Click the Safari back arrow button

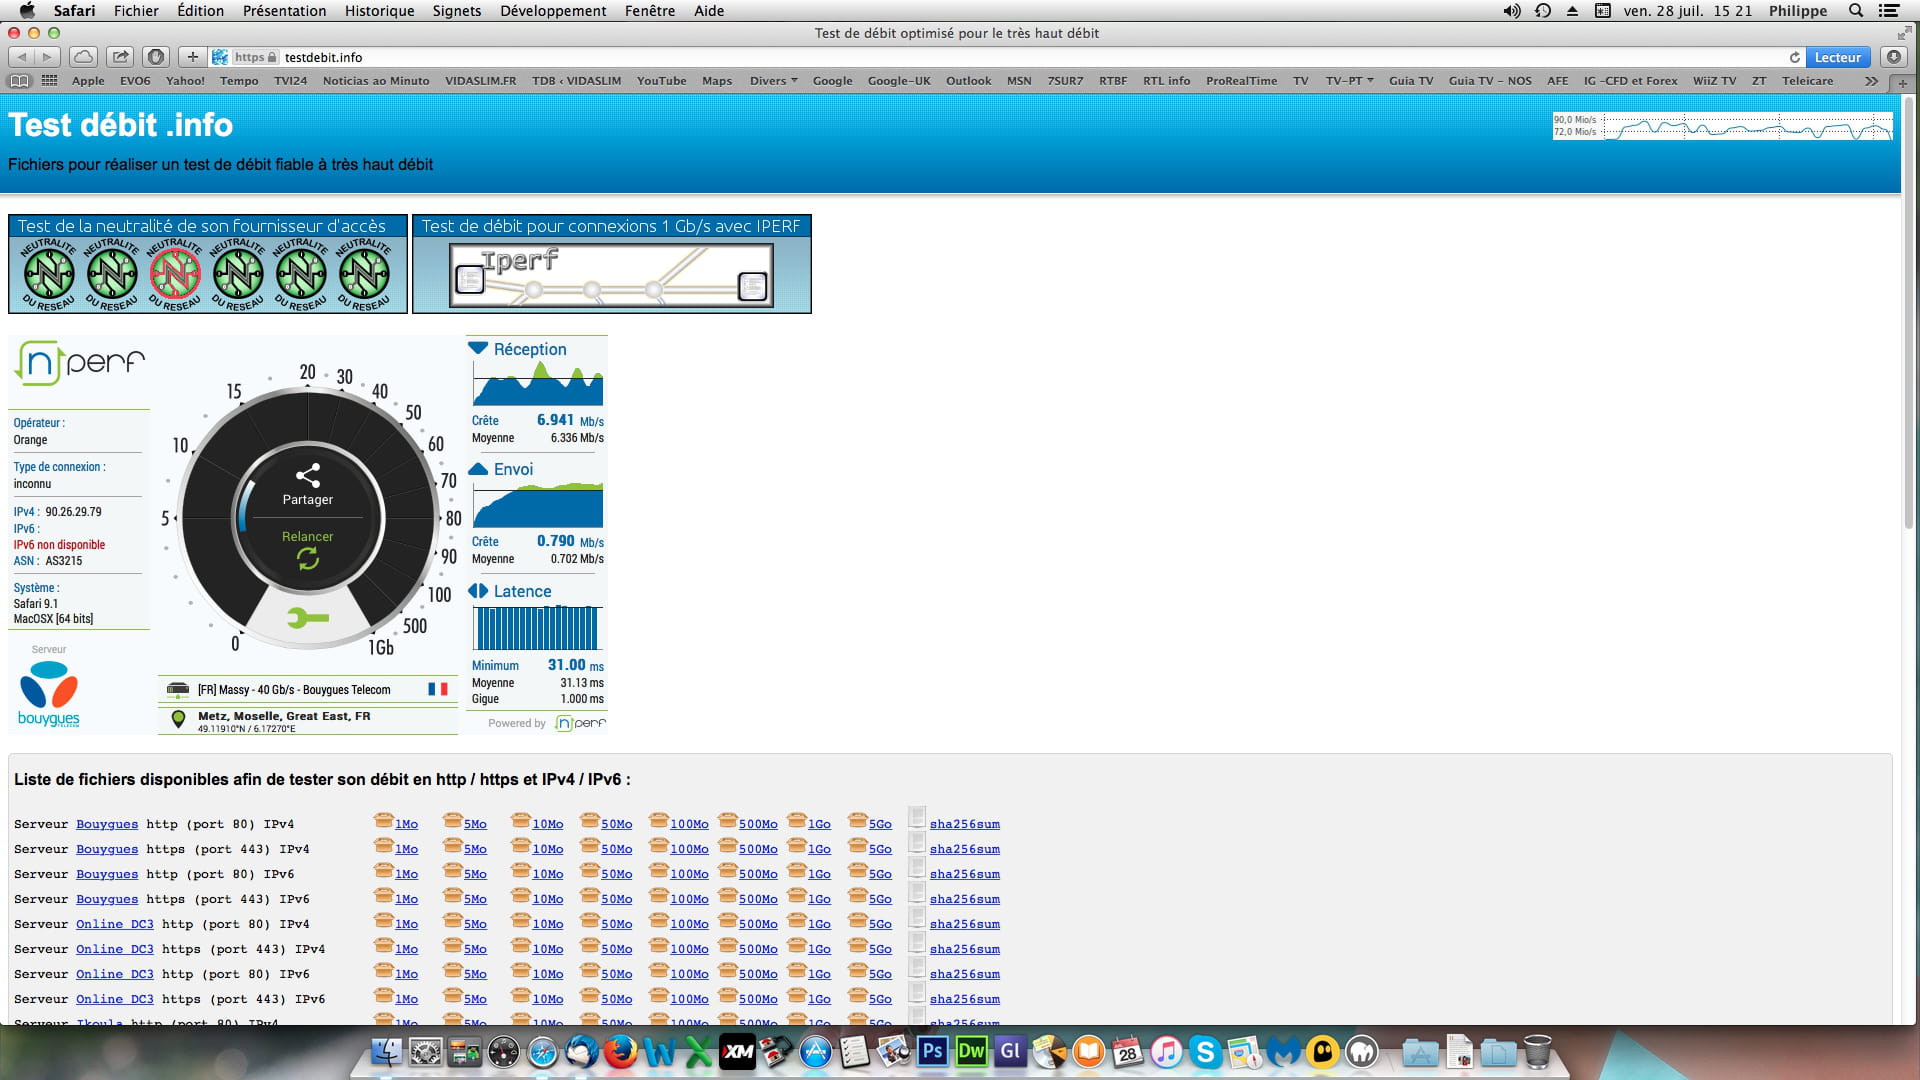pyautogui.click(x=22, y=57)
